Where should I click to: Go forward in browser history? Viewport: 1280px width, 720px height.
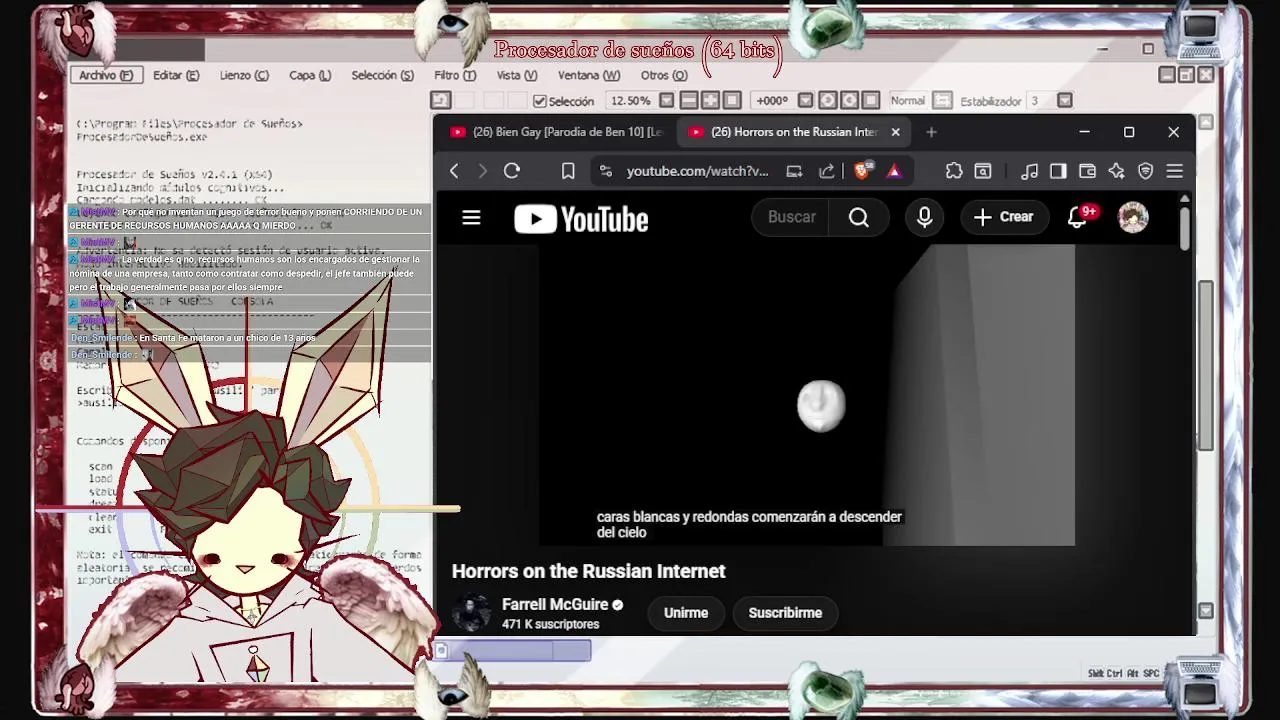coord(482,171)
